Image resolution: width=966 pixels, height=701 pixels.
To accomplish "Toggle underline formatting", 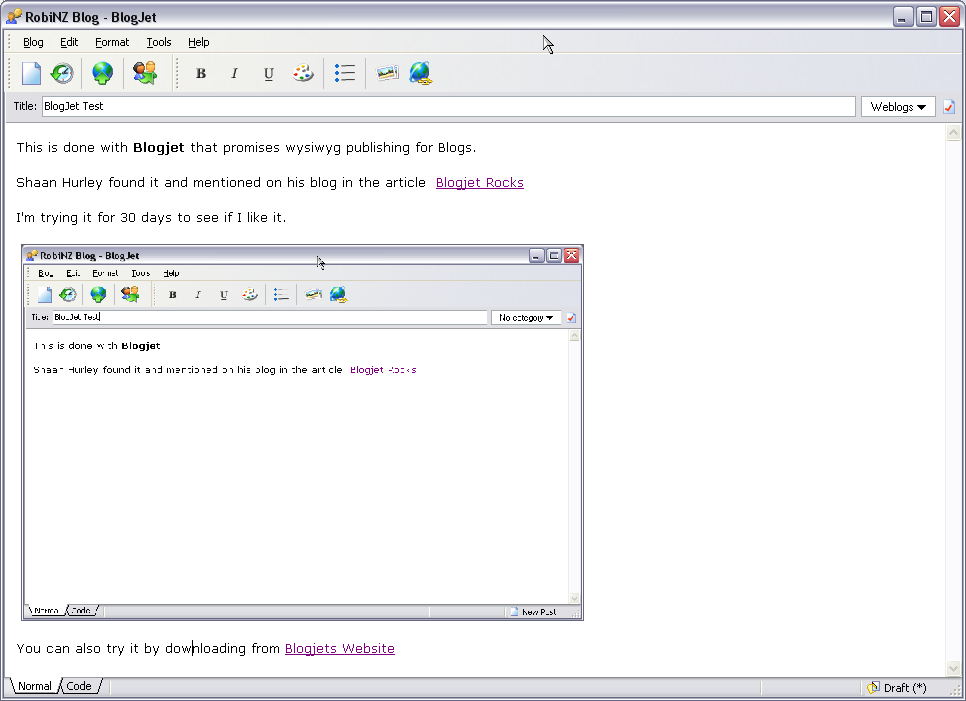I will [x=268, y=73].
